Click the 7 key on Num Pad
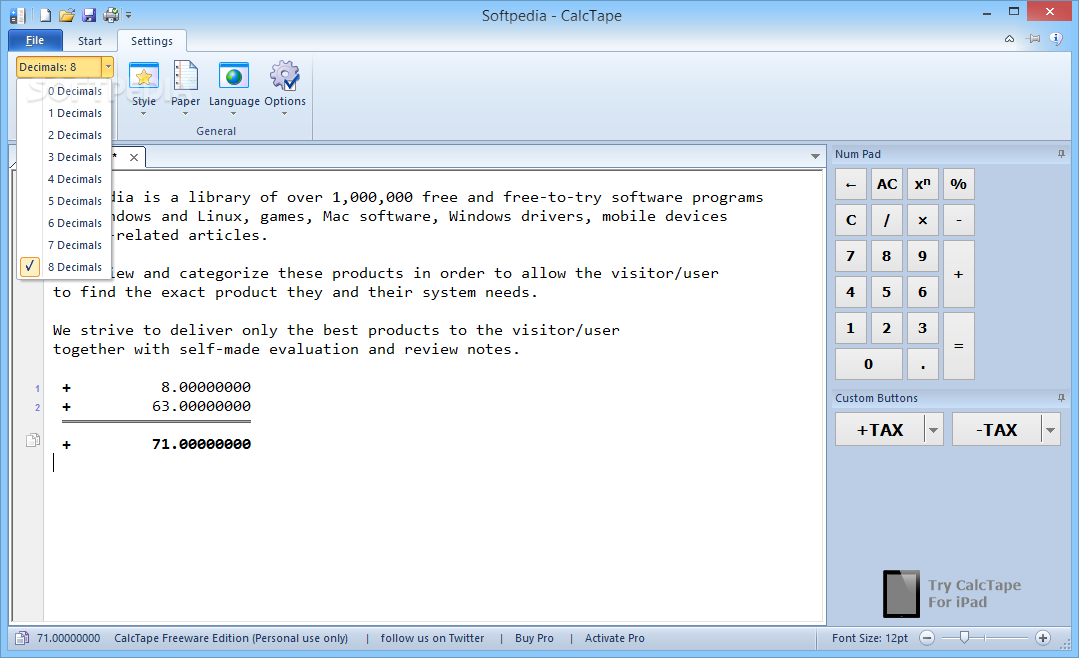1079x658 pixels. pyautogui.click(x=851, y=256)
